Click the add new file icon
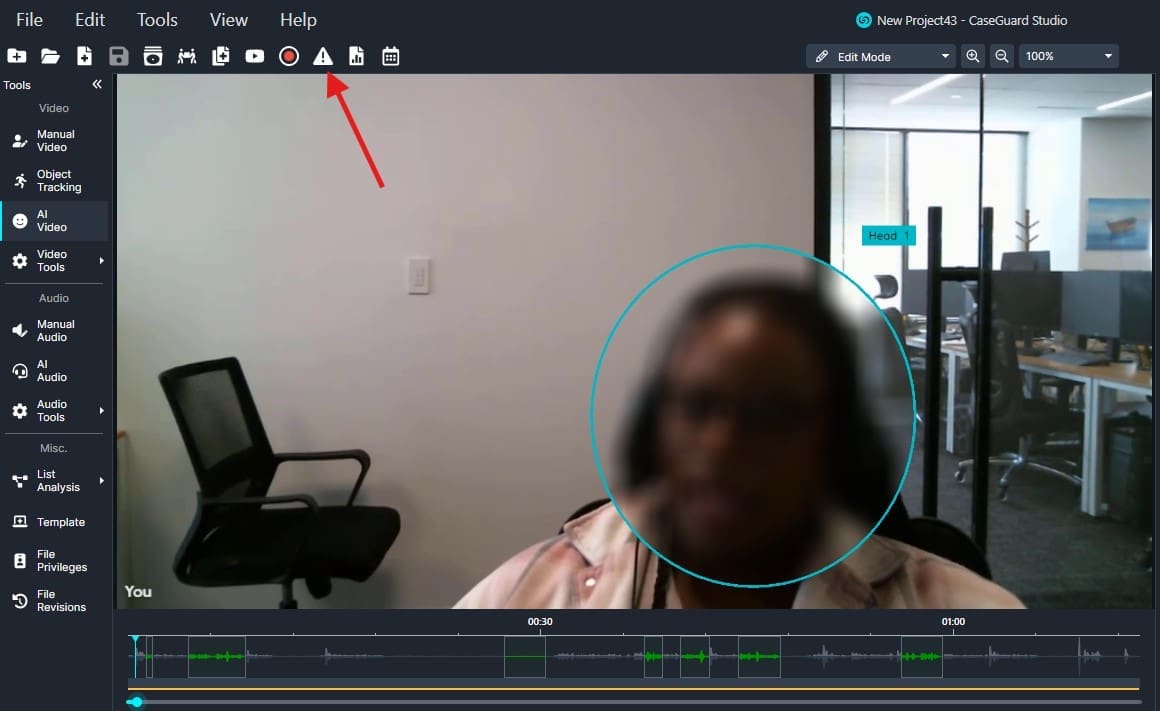Screen dimensions: 1160x711 [x=85, y=57]
